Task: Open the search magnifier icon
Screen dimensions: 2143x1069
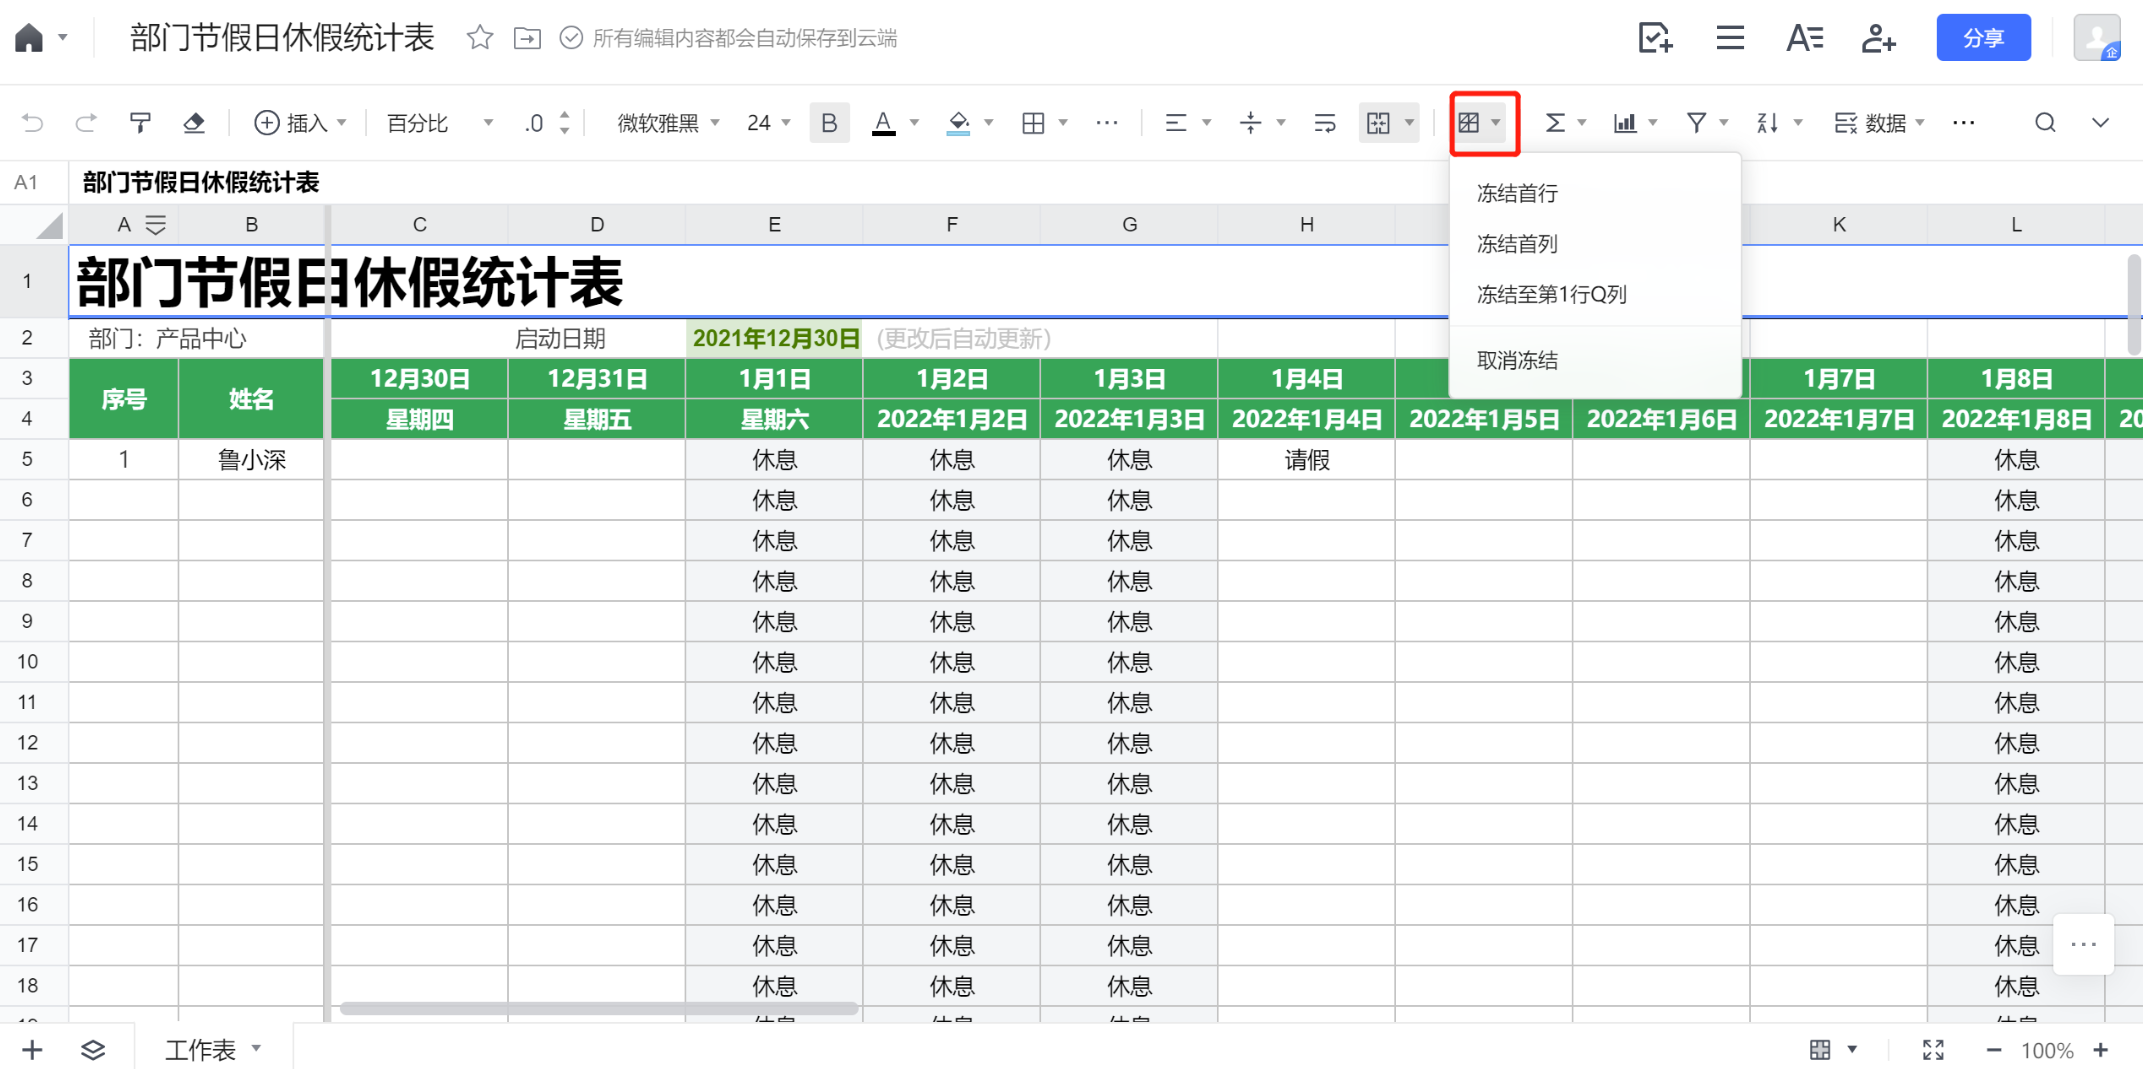Action: coord(2045,123)
